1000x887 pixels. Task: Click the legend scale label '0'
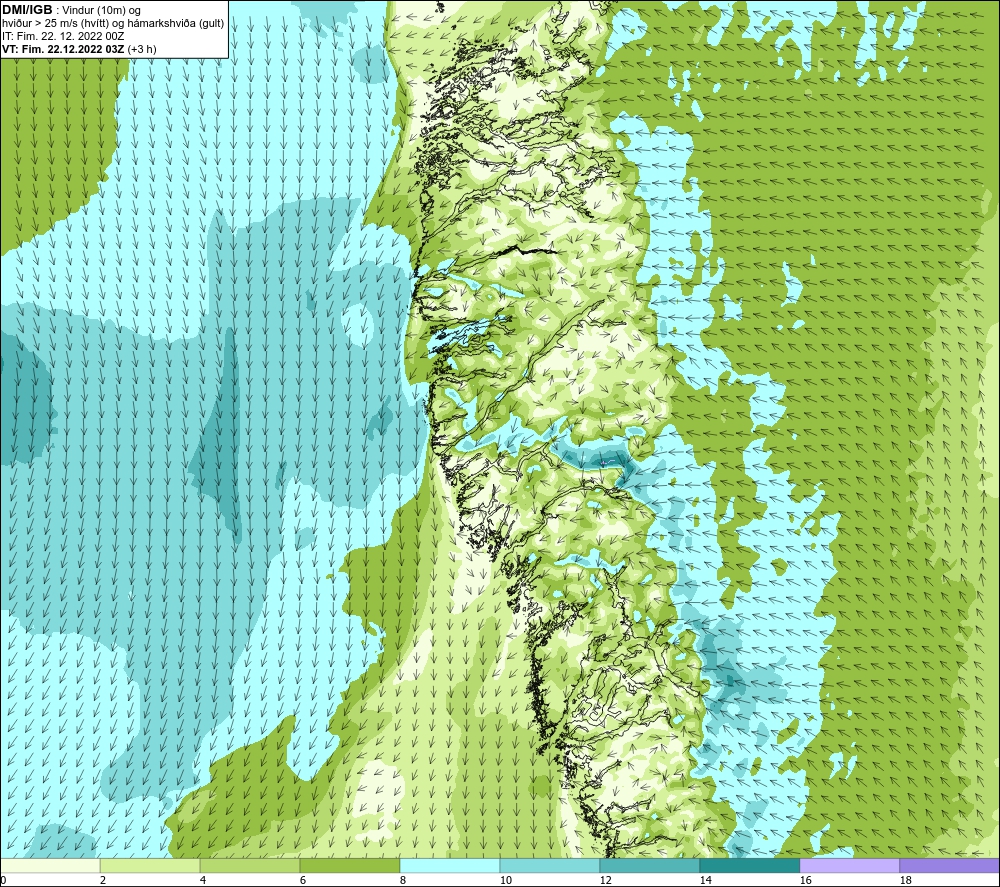click(x=3, y=881)
